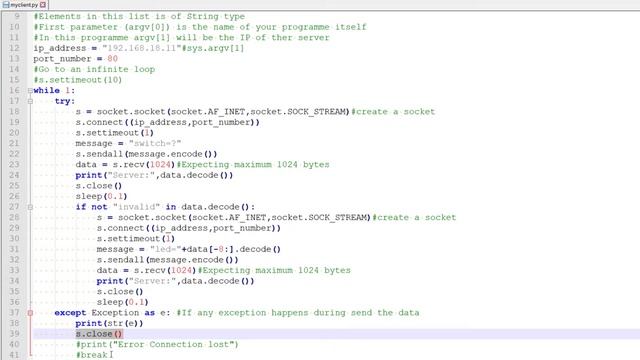Click the 'try:' keyword on line 17
The width and height of the screenshot is (640, 360).
point(65,101)
